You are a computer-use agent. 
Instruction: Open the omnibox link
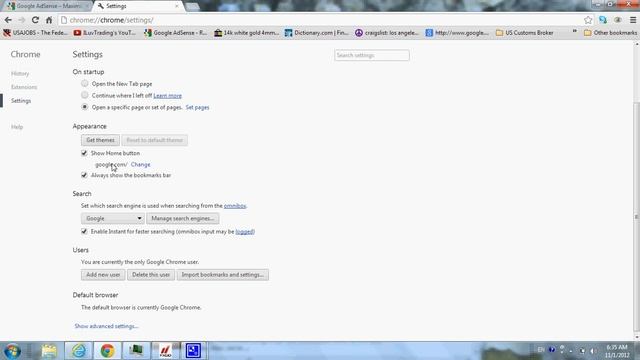(x=235, y=206)
